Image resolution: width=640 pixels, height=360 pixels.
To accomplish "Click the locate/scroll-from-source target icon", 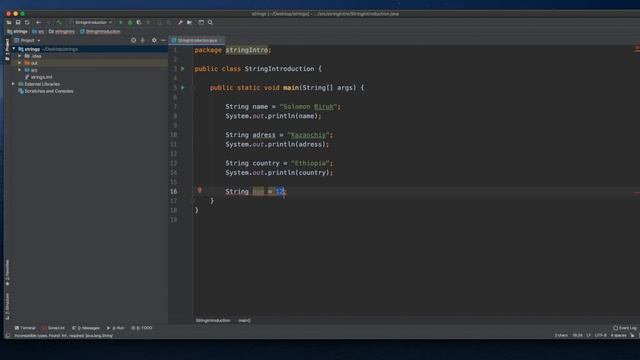I will [133, 40].
